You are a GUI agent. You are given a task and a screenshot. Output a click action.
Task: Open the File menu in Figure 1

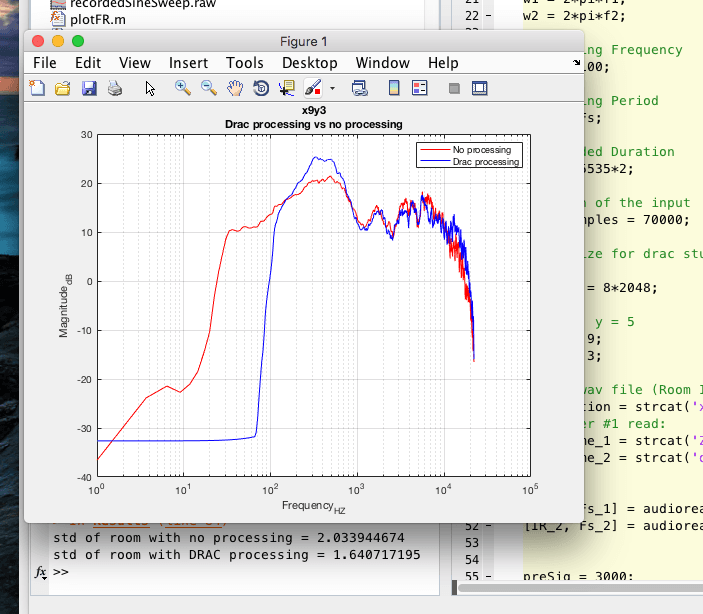click(x=45, y=63)
